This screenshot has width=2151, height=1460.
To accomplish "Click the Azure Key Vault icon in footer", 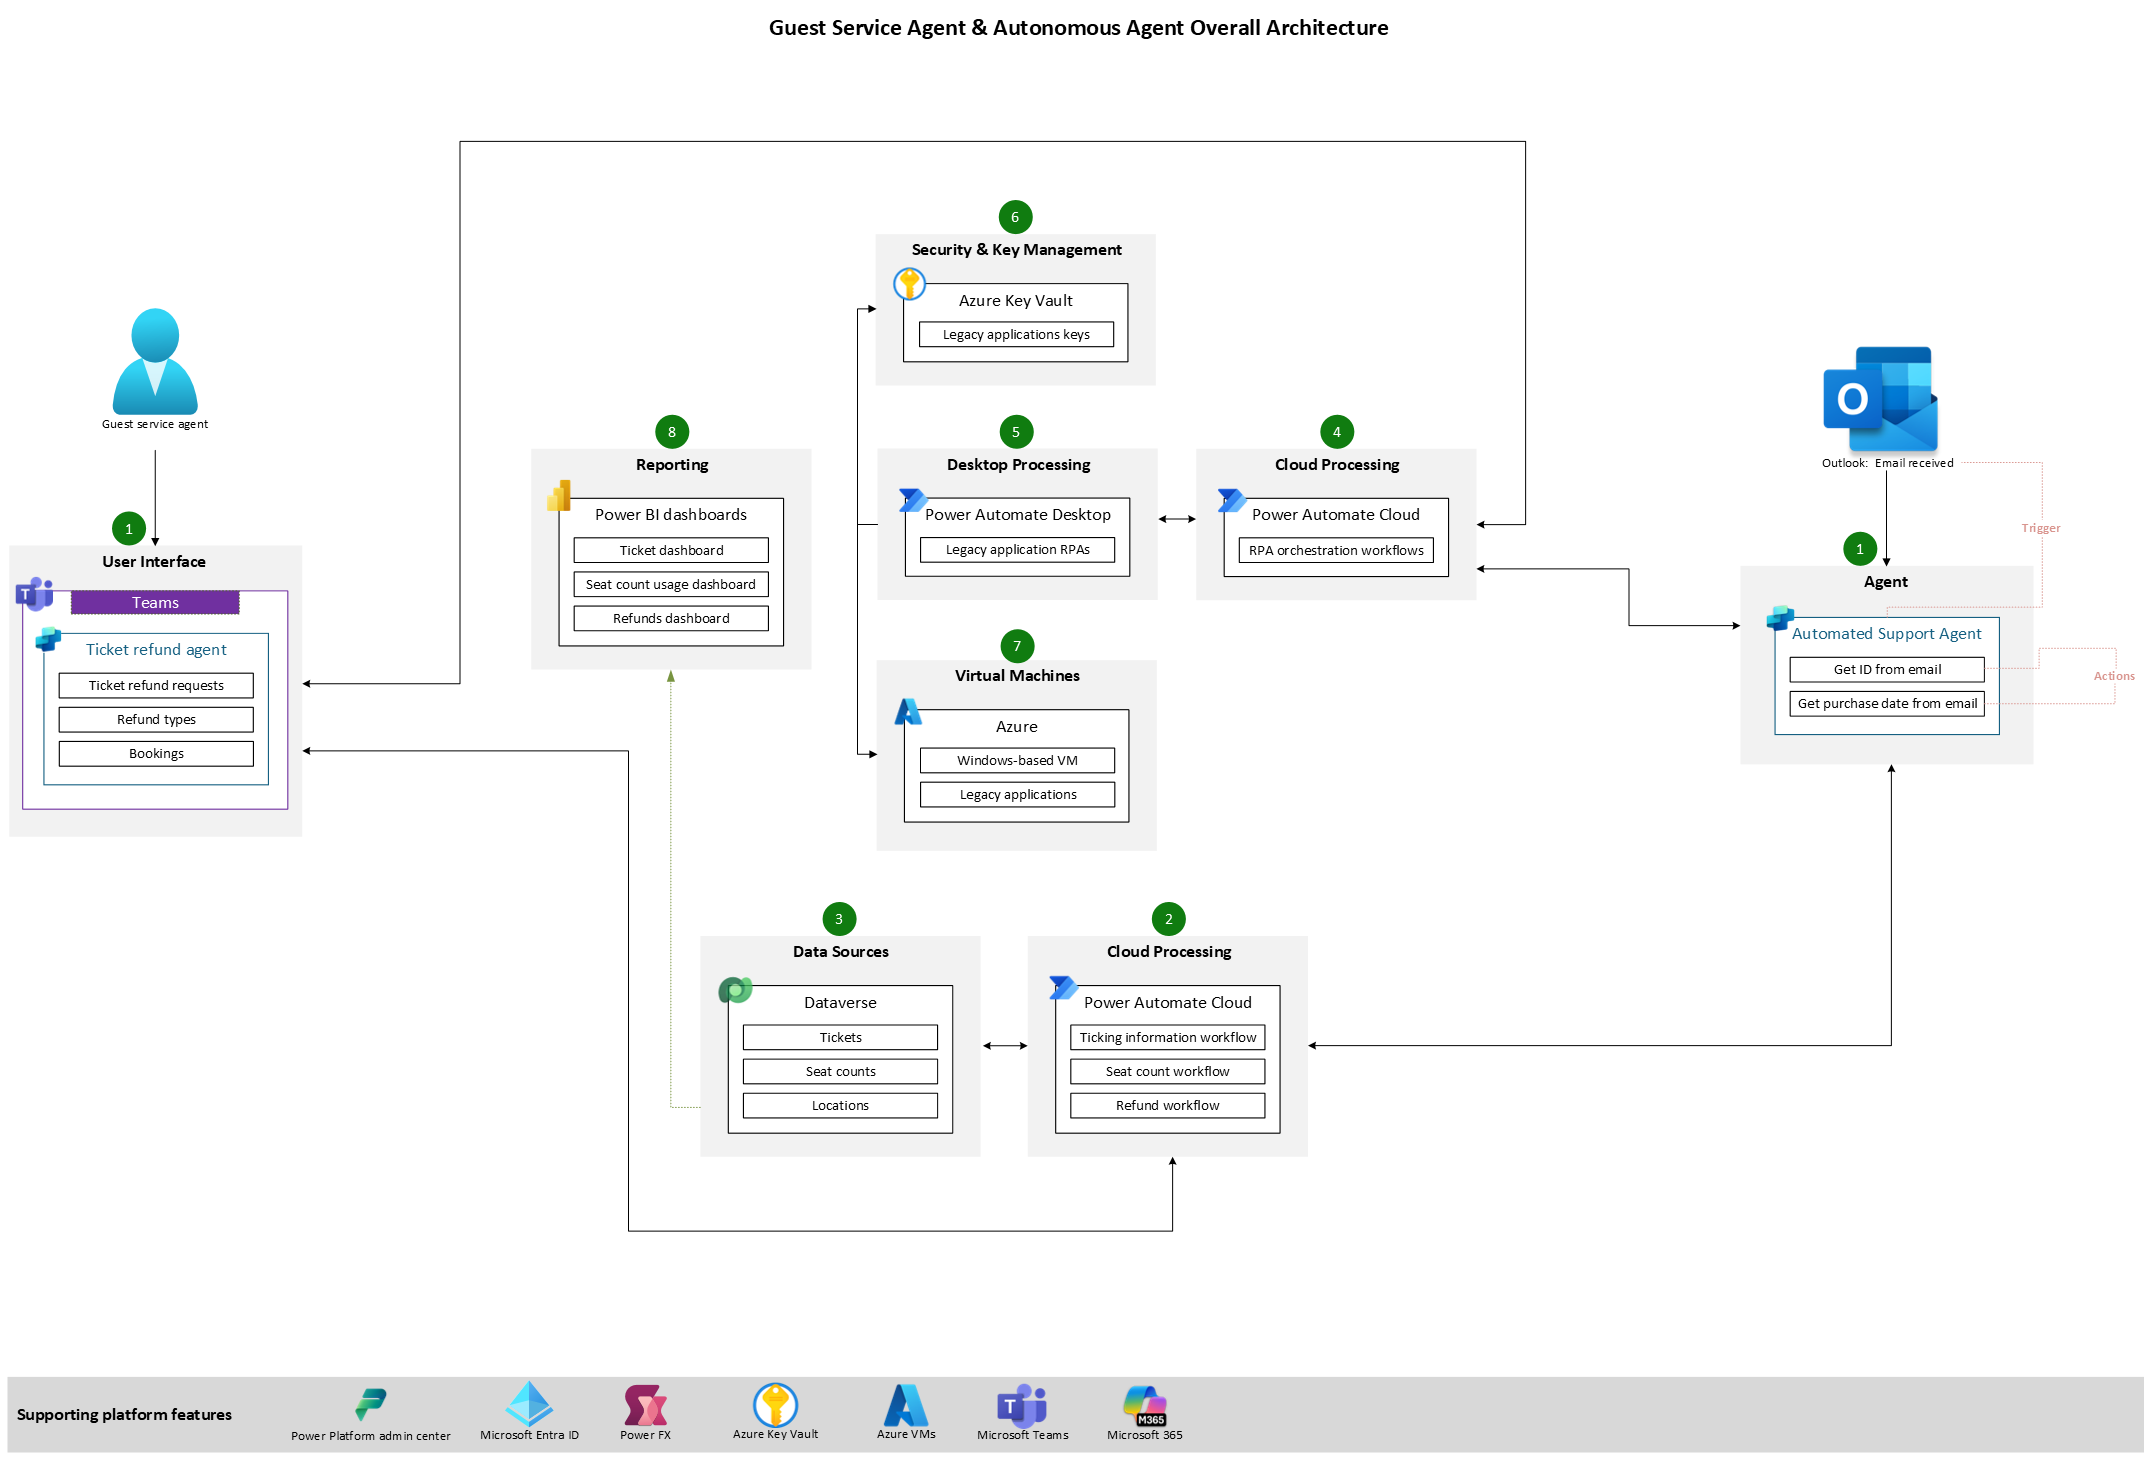I will coord(775,1404).
